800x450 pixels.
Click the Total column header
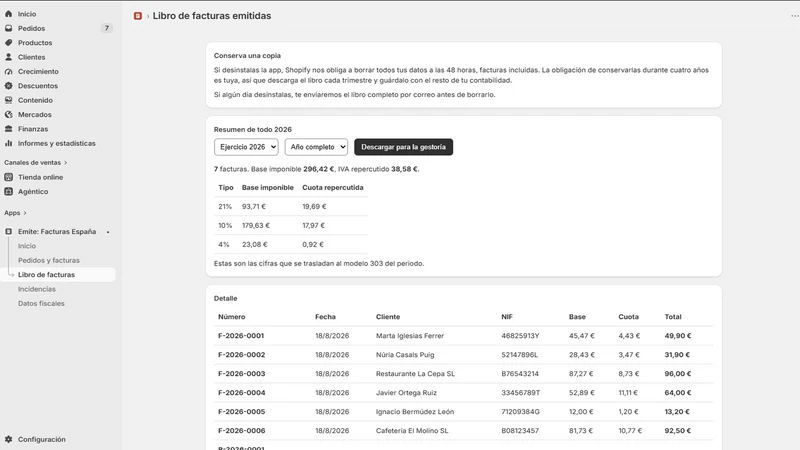(x=673, y=317)
